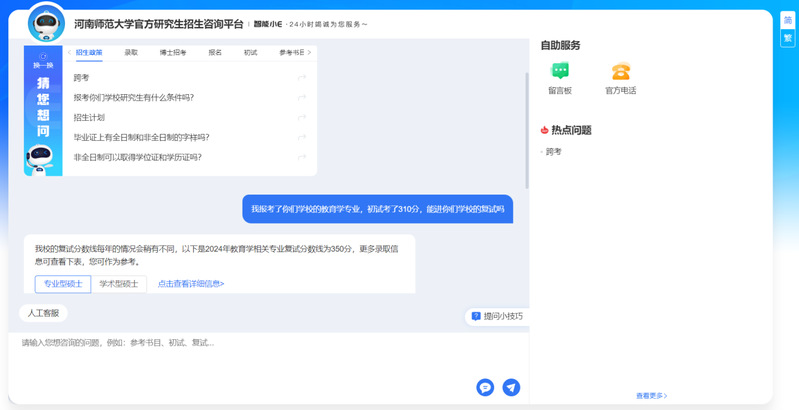Click the robot avatar in the header
Viewport: 799px width, 410px height.
point(46,22)
